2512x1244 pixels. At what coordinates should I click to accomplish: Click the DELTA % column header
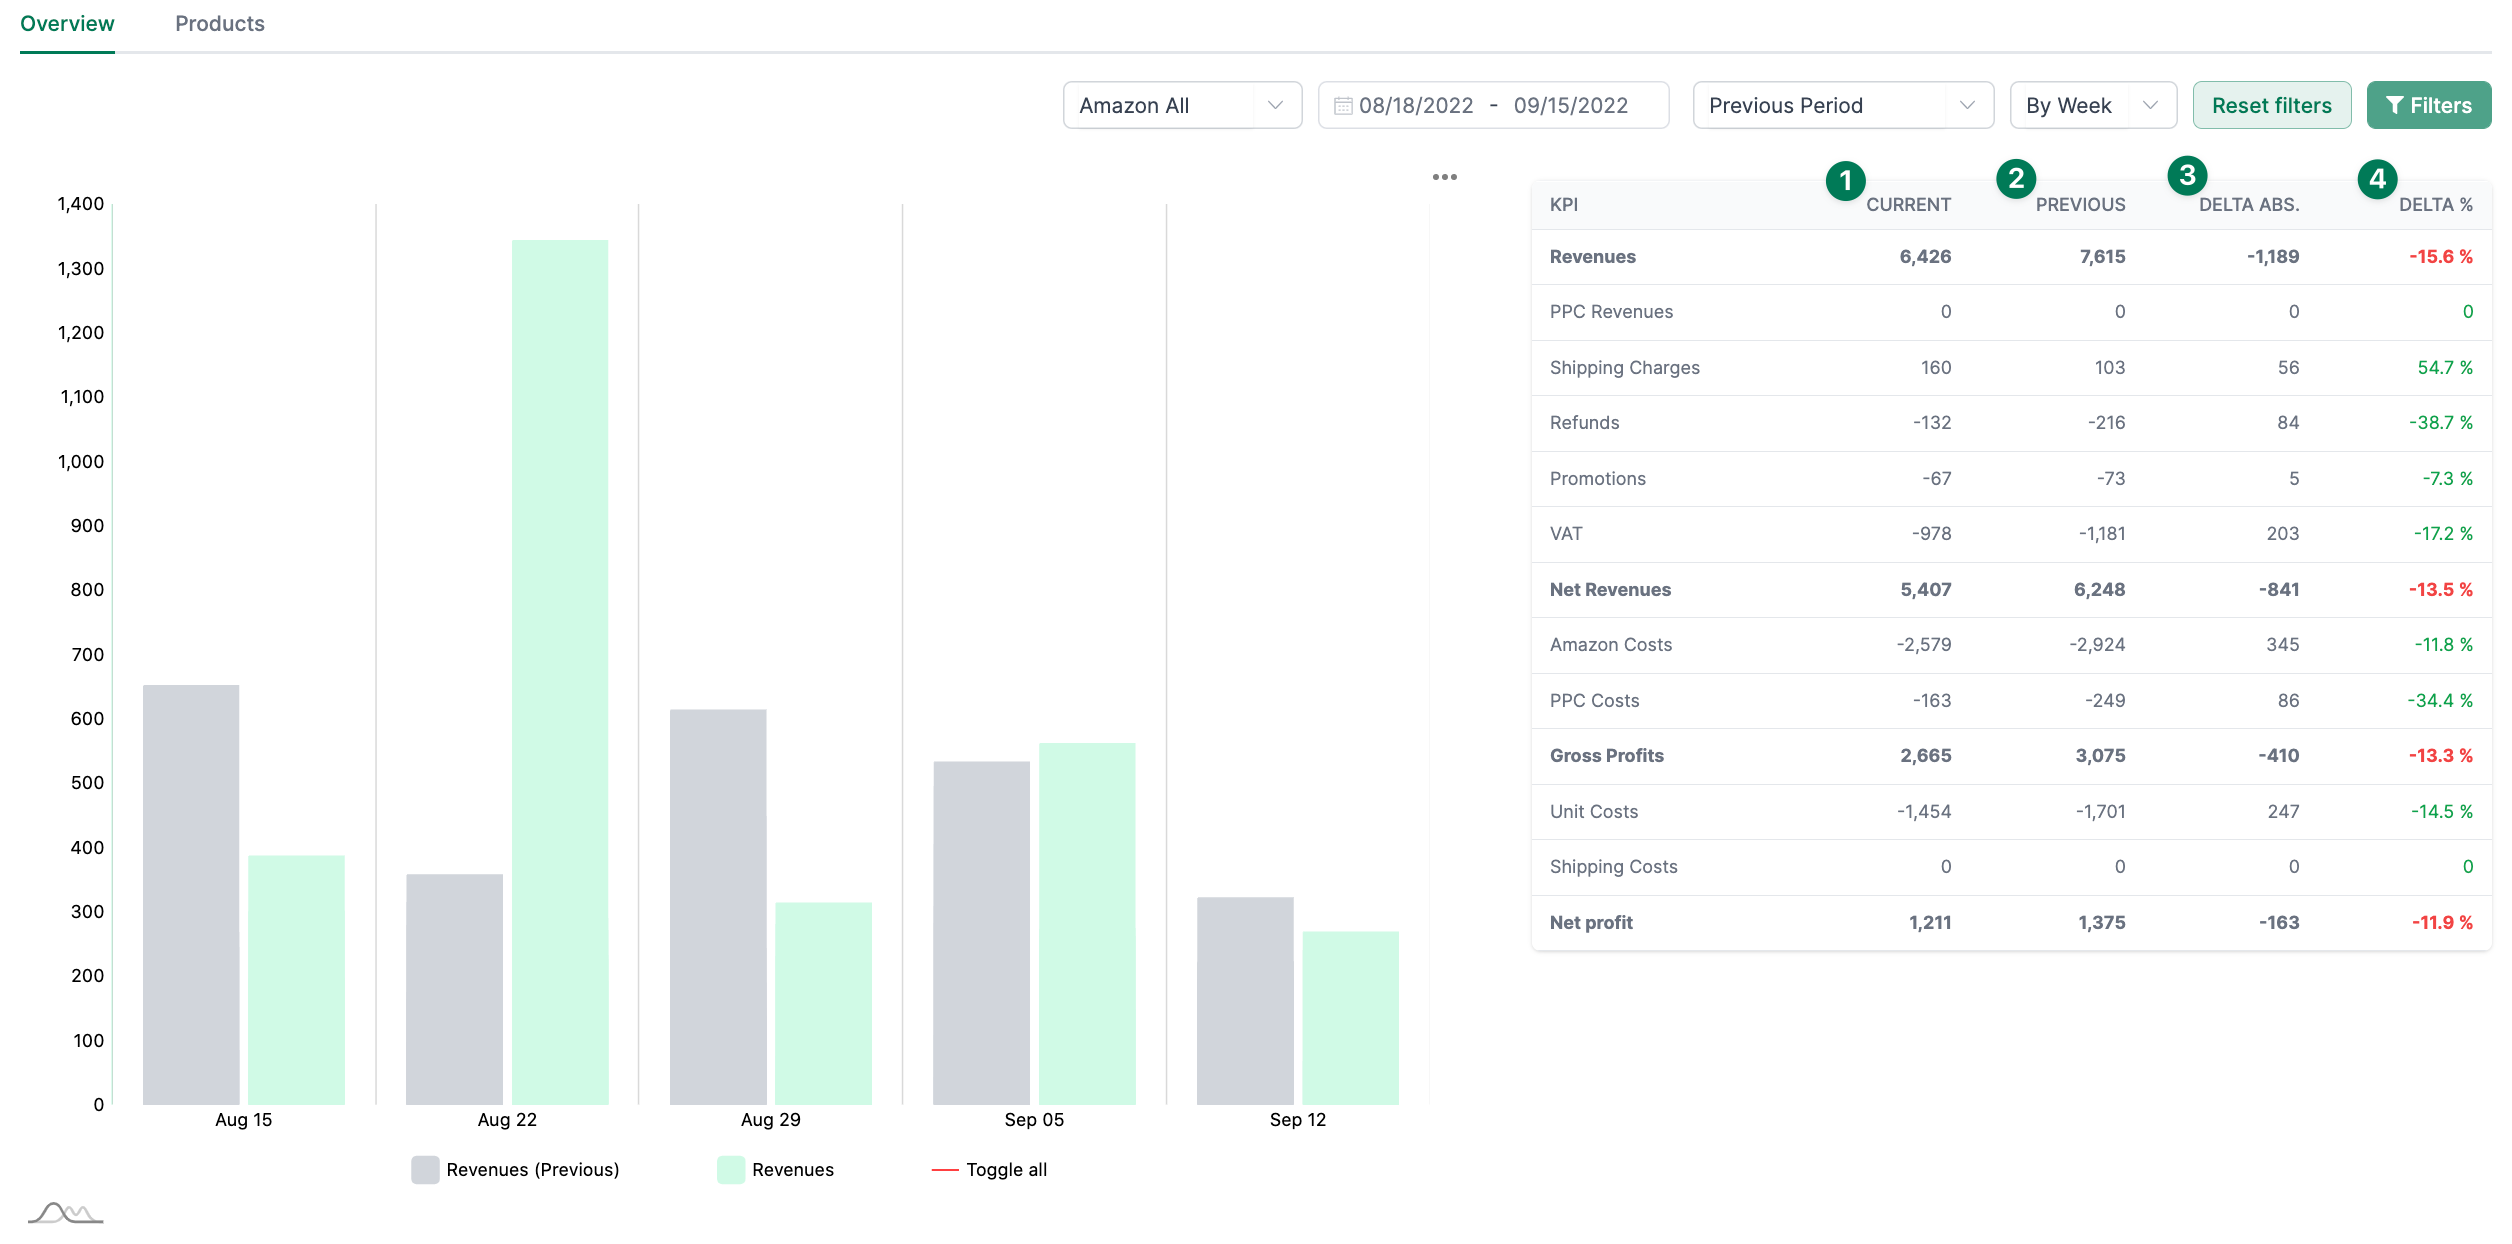coord(2436,205)
